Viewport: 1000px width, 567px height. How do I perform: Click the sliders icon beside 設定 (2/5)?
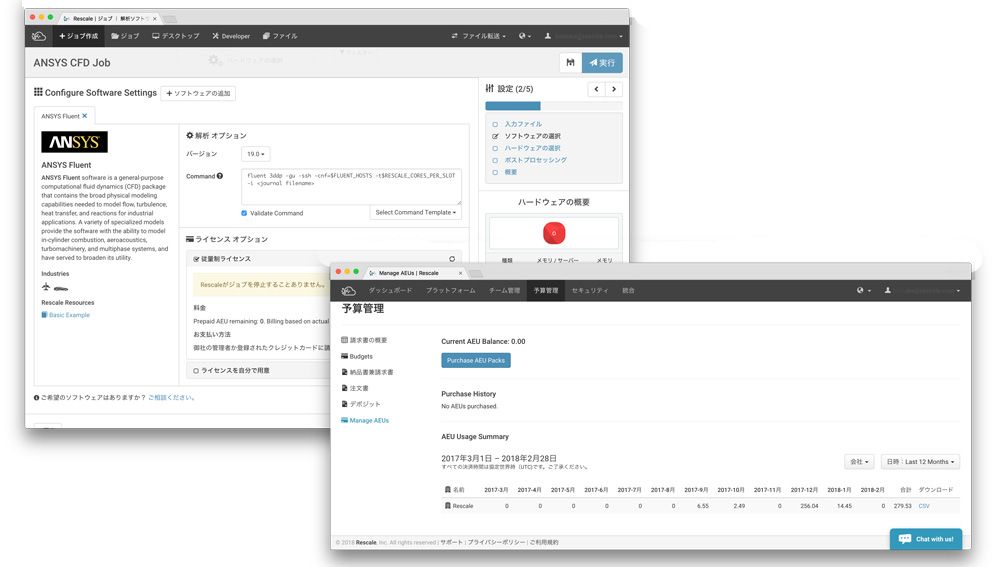[x=489, y=88]
